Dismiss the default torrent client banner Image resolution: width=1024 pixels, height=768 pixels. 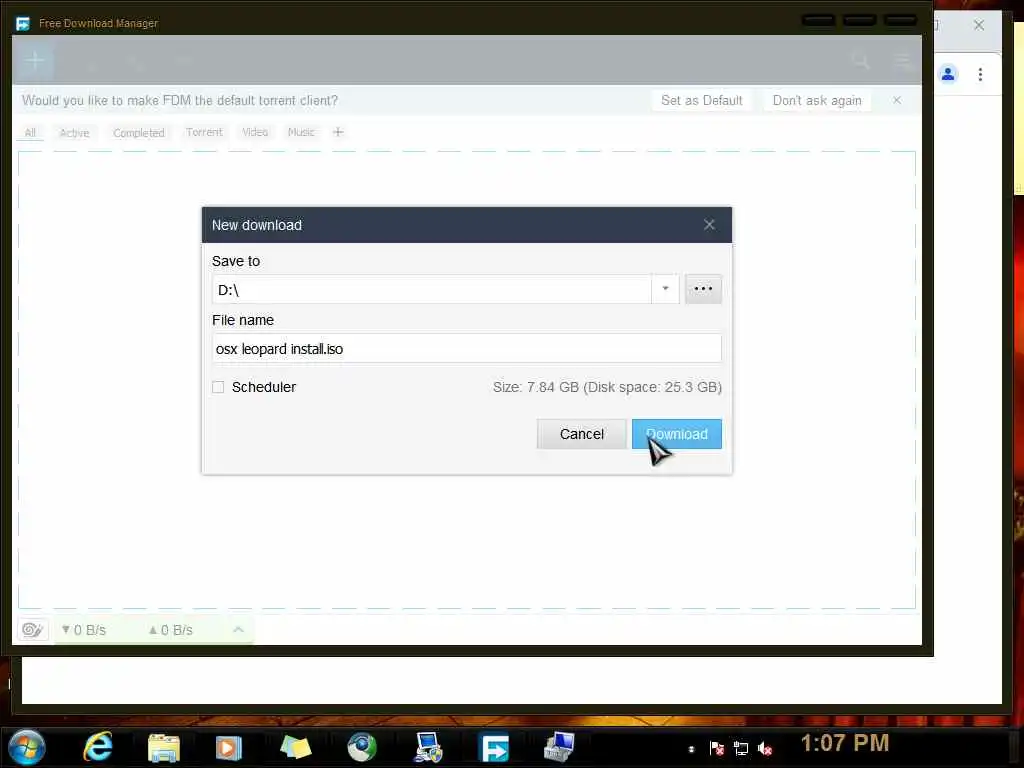point(897,100)
